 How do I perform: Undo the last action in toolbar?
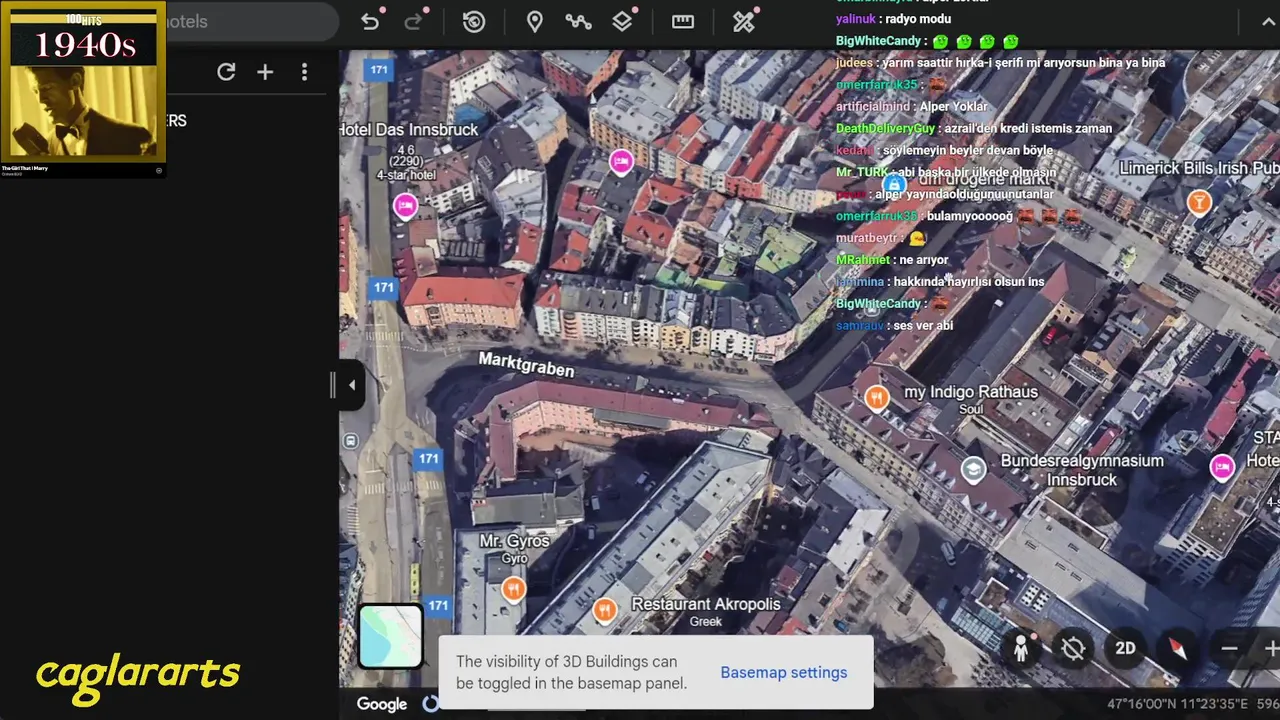point(370,22)
